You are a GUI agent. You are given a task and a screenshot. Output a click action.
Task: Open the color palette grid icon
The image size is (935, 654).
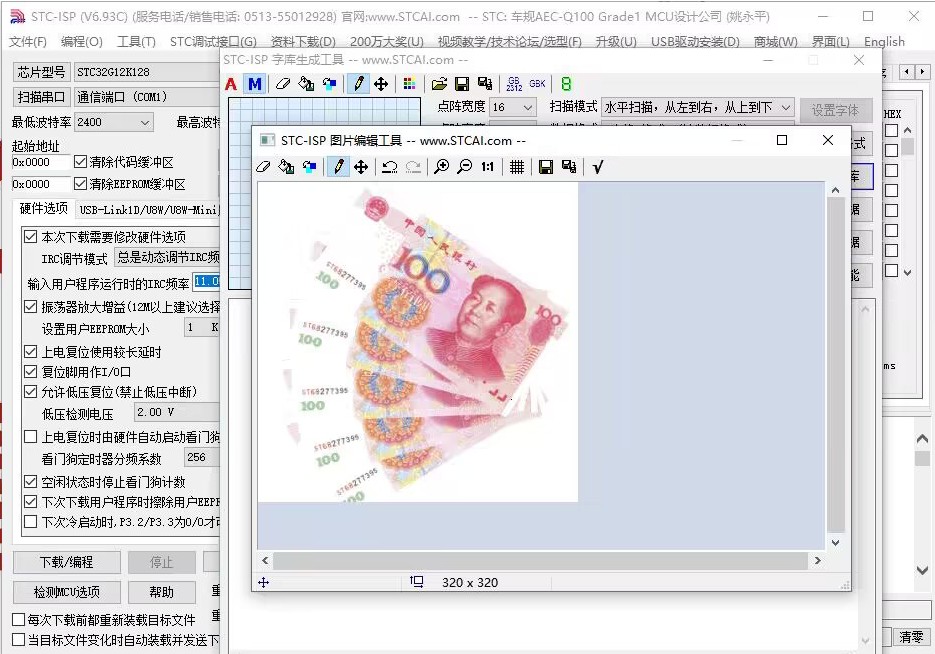(410, 84)
